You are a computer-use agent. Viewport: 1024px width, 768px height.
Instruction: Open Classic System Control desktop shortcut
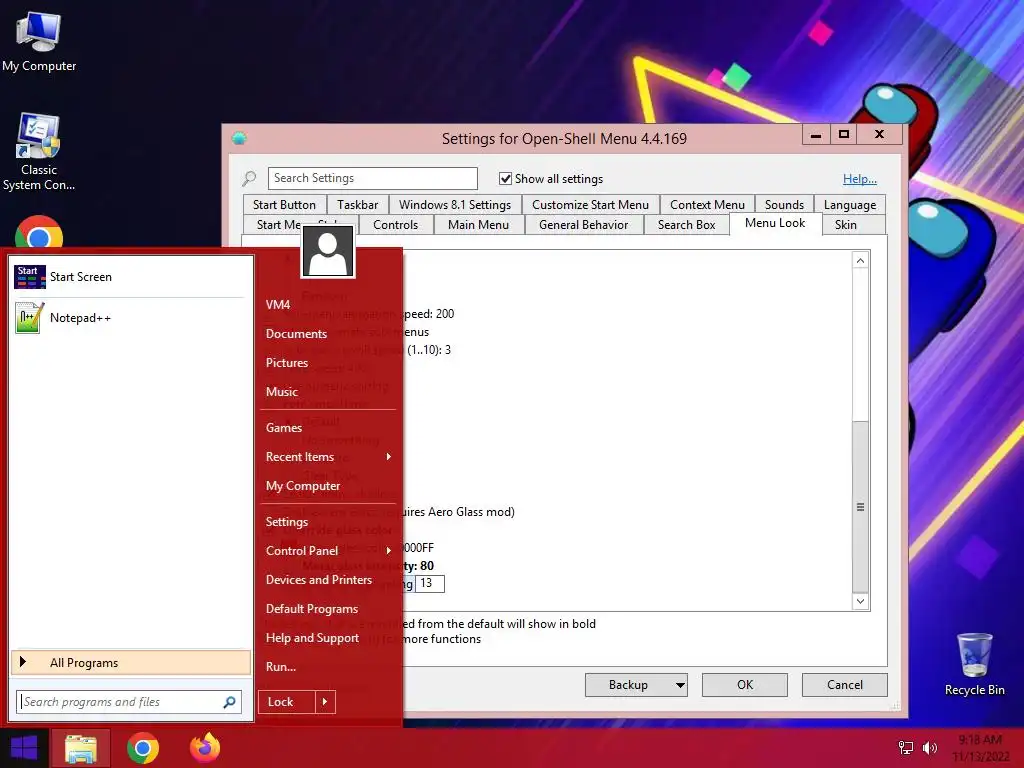click(39, 153)
